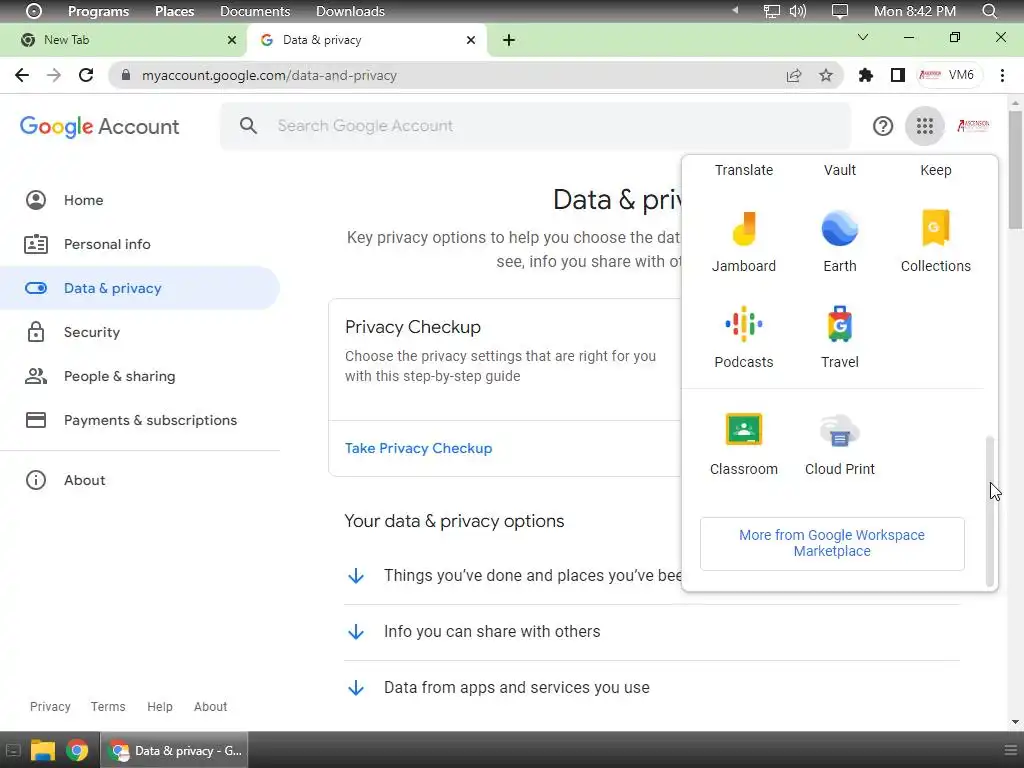Image resolution: width=1024 pixels, height=768 pixels.
Task: Click the share page icon in address bar
Action: (793, 75)
